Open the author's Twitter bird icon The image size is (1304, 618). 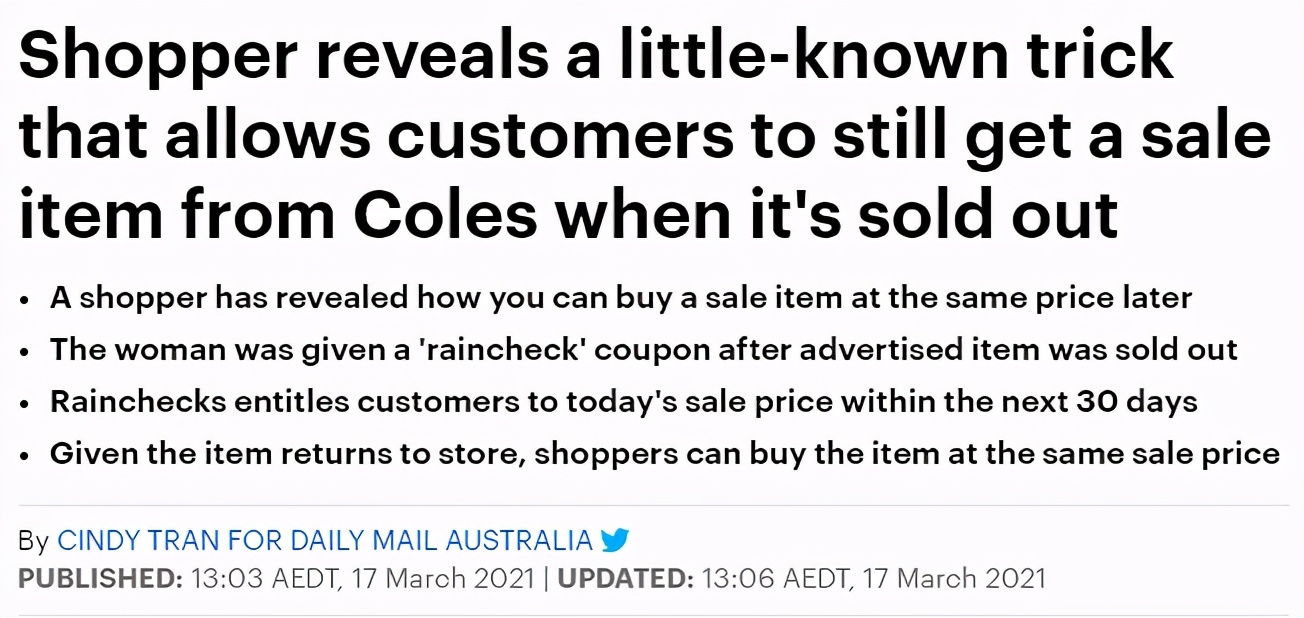coord(615,541)
